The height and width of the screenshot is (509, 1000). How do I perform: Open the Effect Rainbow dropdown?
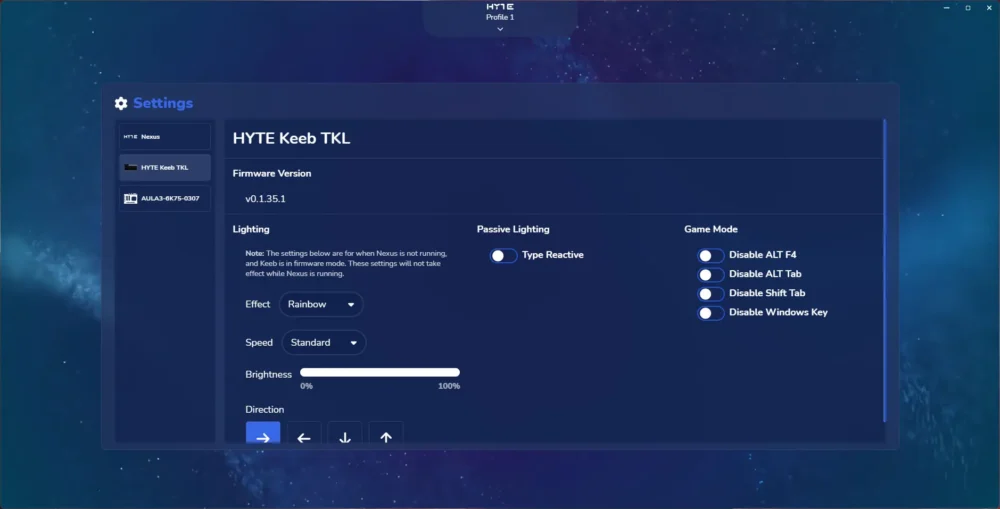[x=321, y=304]
